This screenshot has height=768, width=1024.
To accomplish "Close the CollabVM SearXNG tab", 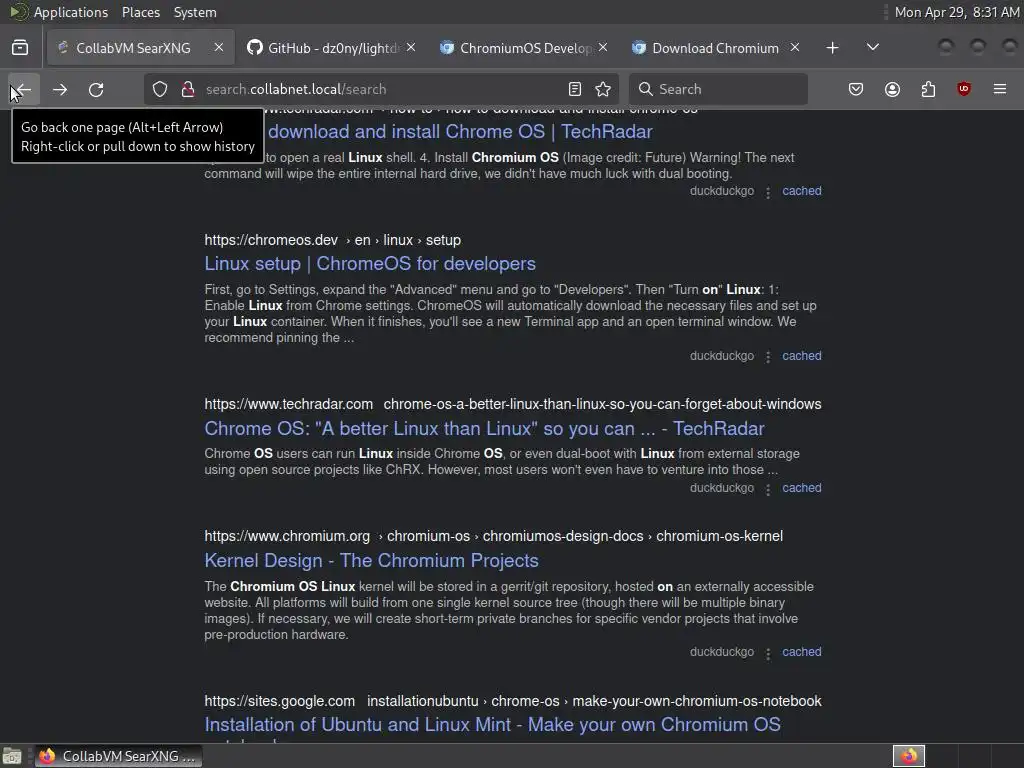I will pos(219,48).
